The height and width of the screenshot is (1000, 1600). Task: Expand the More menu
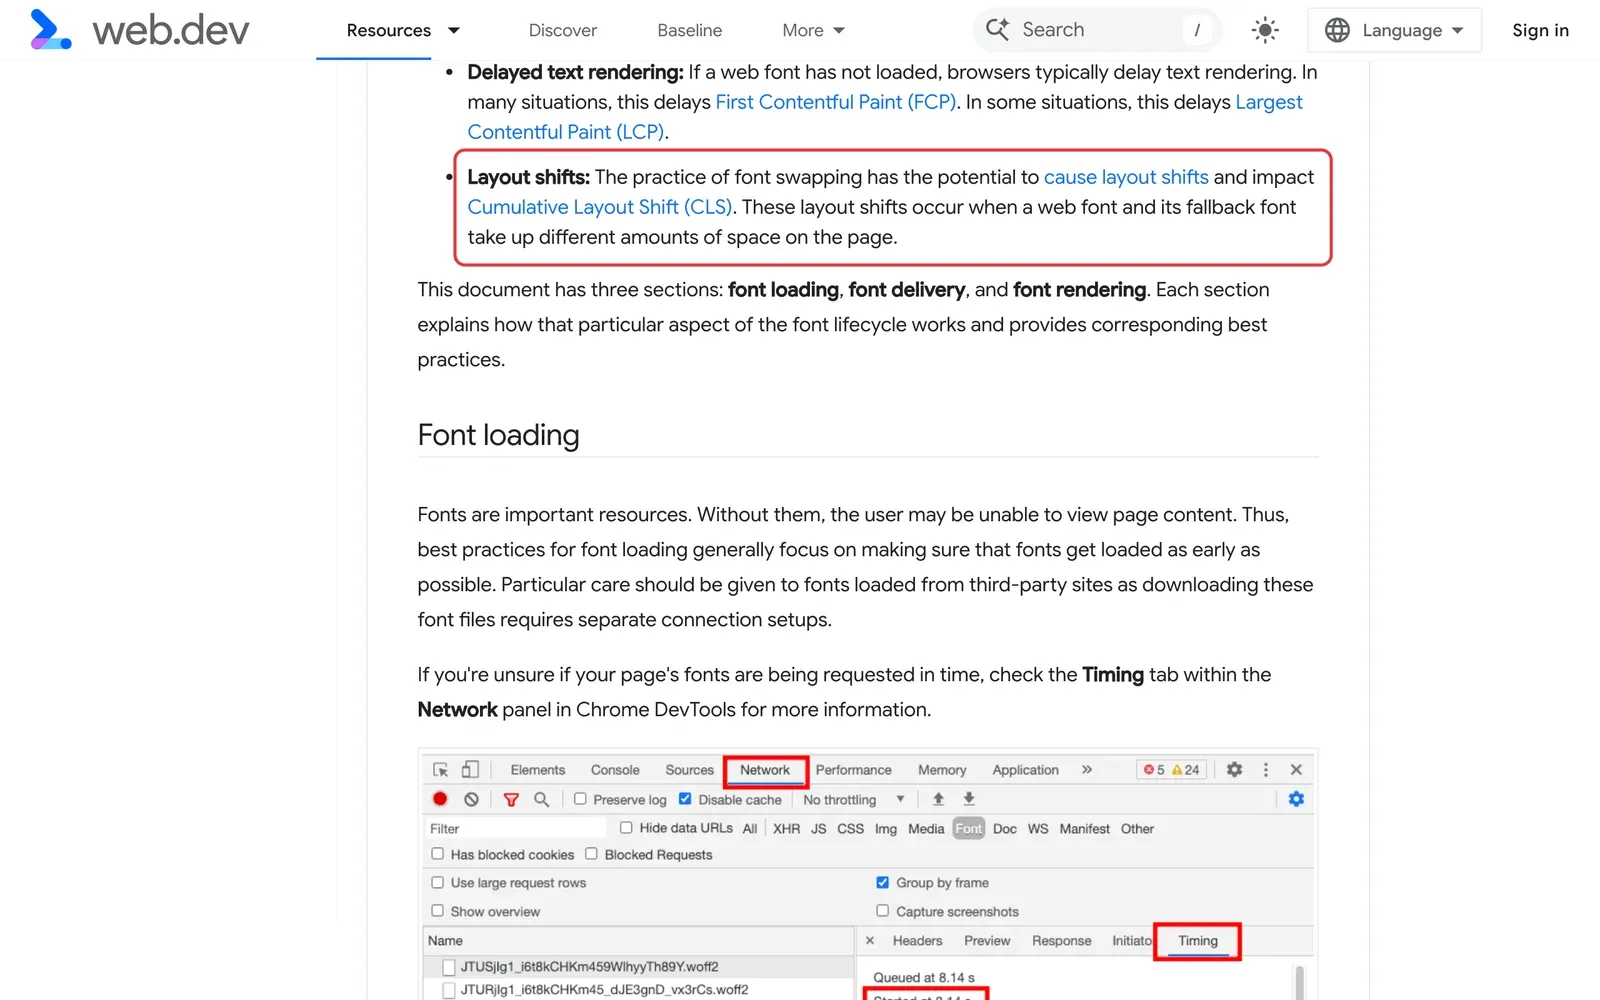point(814,30)
